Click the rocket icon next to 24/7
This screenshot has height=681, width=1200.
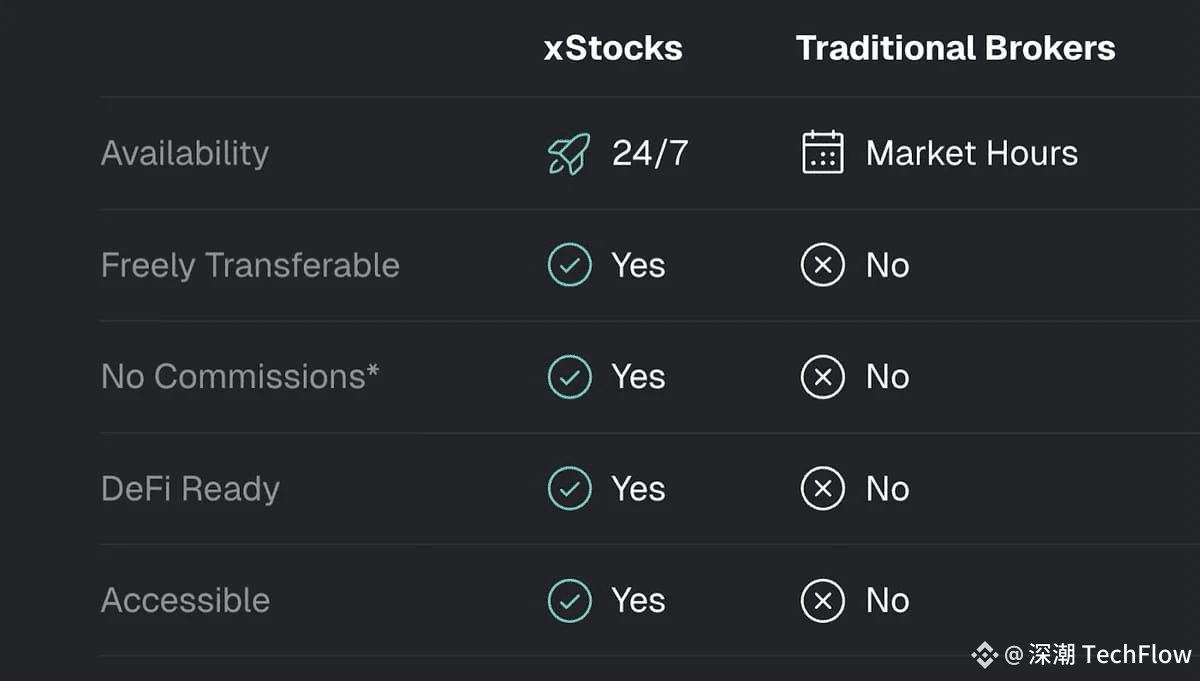point(569,154)
